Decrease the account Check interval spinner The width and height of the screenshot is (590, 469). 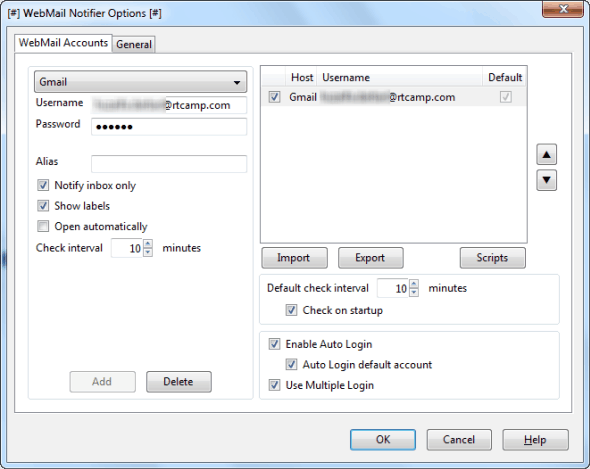click(x=148, y=252)
